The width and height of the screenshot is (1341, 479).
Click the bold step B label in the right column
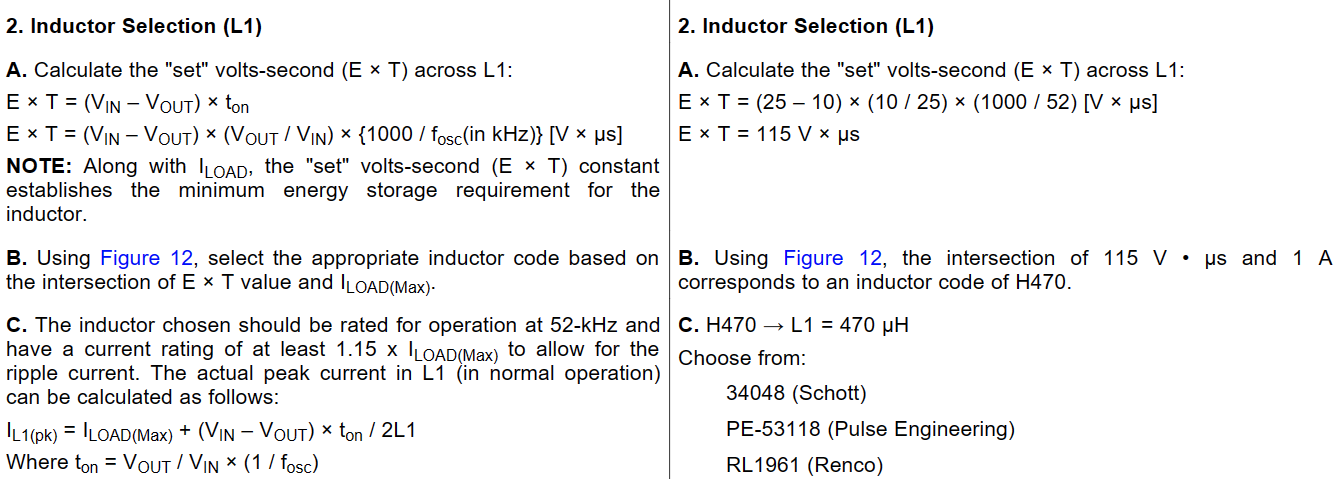[x=689, y=259]
